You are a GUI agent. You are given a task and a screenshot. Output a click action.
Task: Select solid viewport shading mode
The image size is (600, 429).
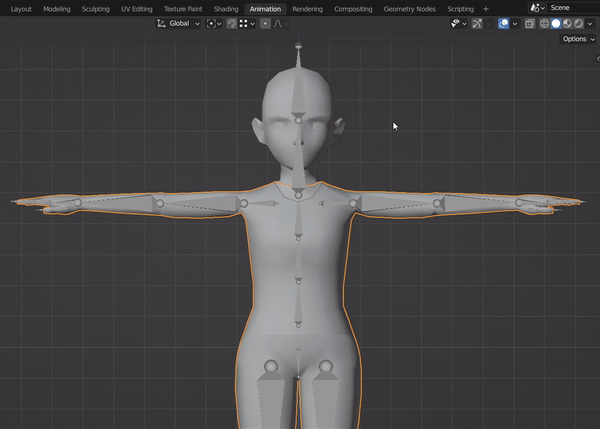pyautogui.click(x=556, y=23)
